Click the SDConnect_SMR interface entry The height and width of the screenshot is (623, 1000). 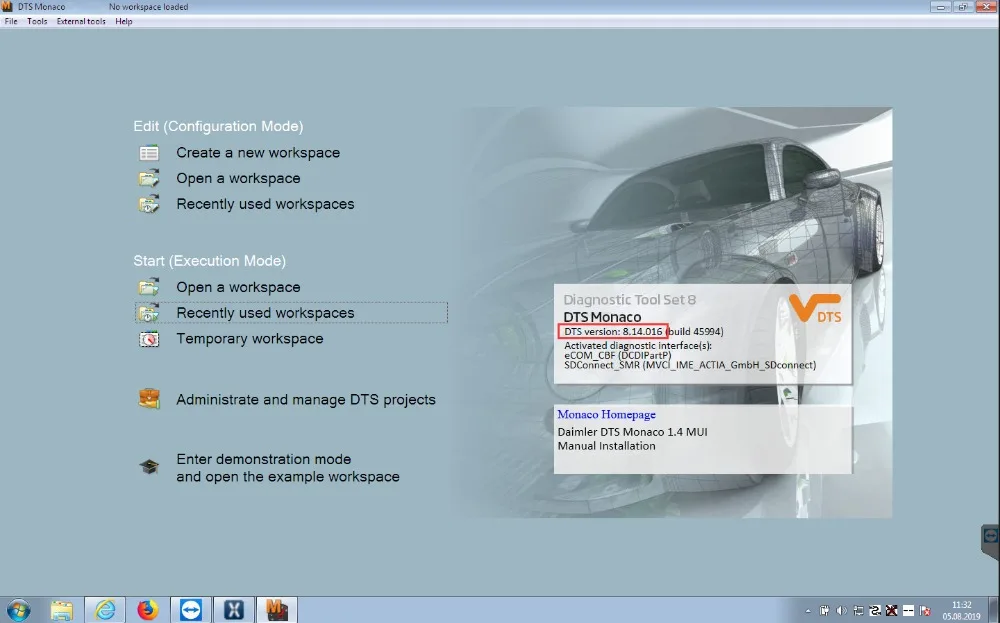pyautogui.click(x=690, y=365)
